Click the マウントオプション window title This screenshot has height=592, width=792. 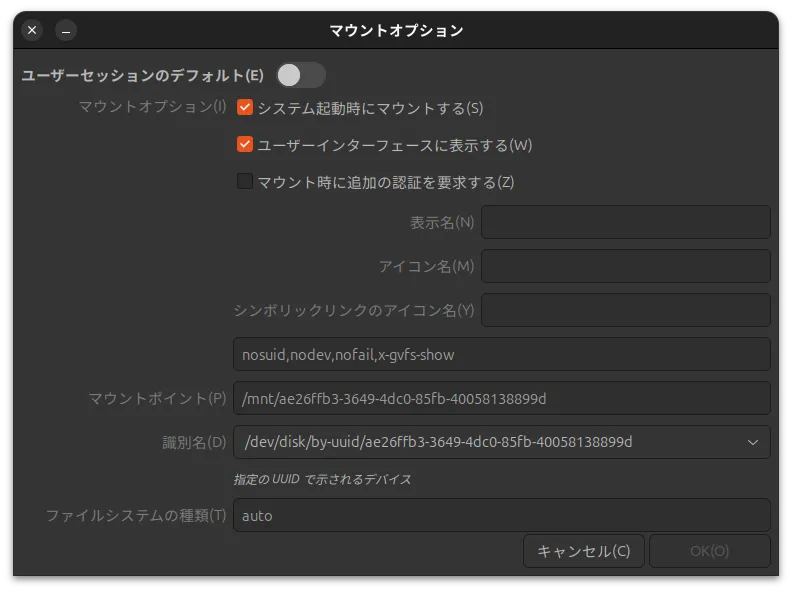(x=397, y=30)
